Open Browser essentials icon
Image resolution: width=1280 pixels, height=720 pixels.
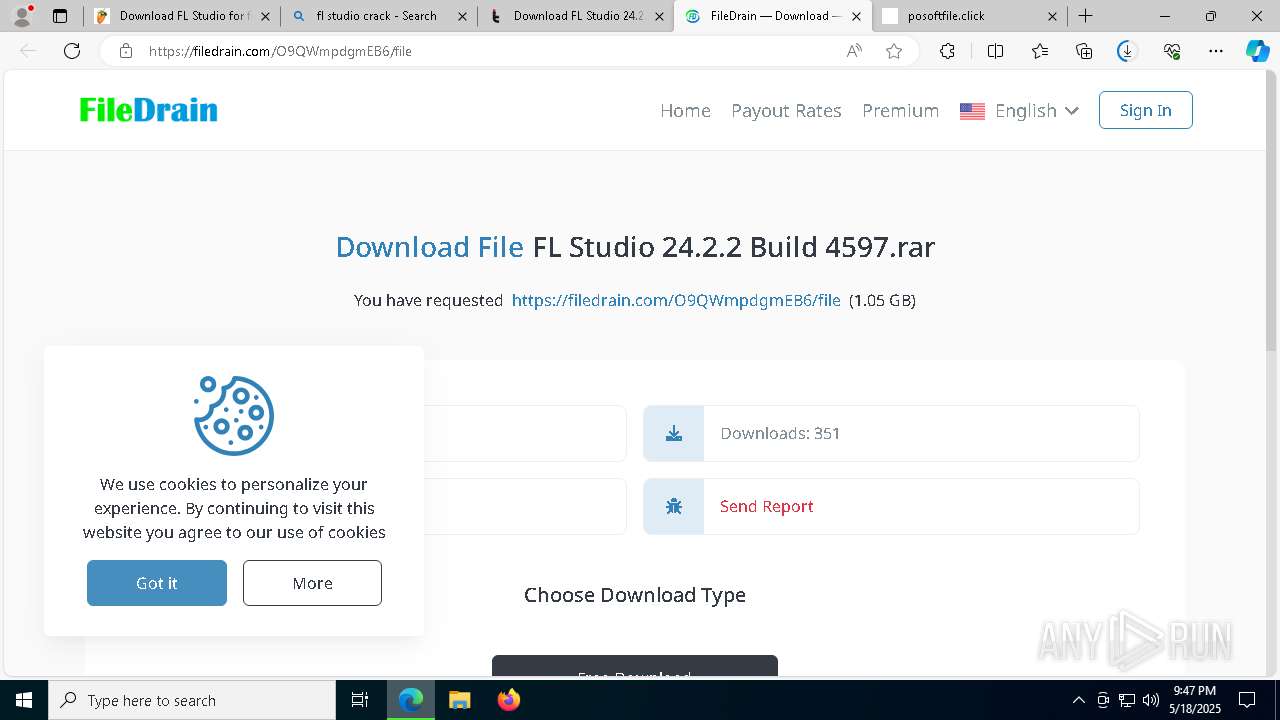click(x=1172, y=51)
